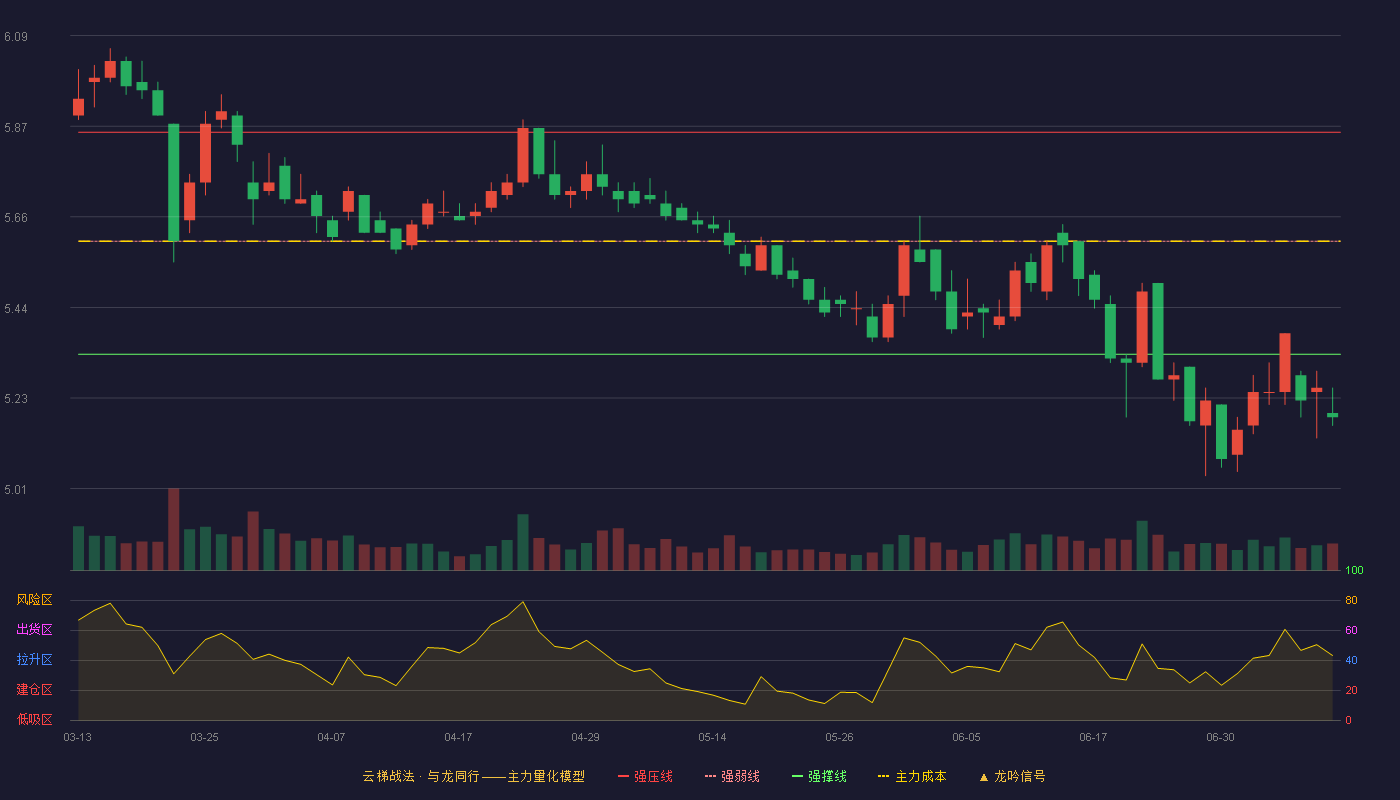This screenshot has width=1400, height=800.
Task: Toggle the 强撑线 legend item
Action: click(819, 776)
